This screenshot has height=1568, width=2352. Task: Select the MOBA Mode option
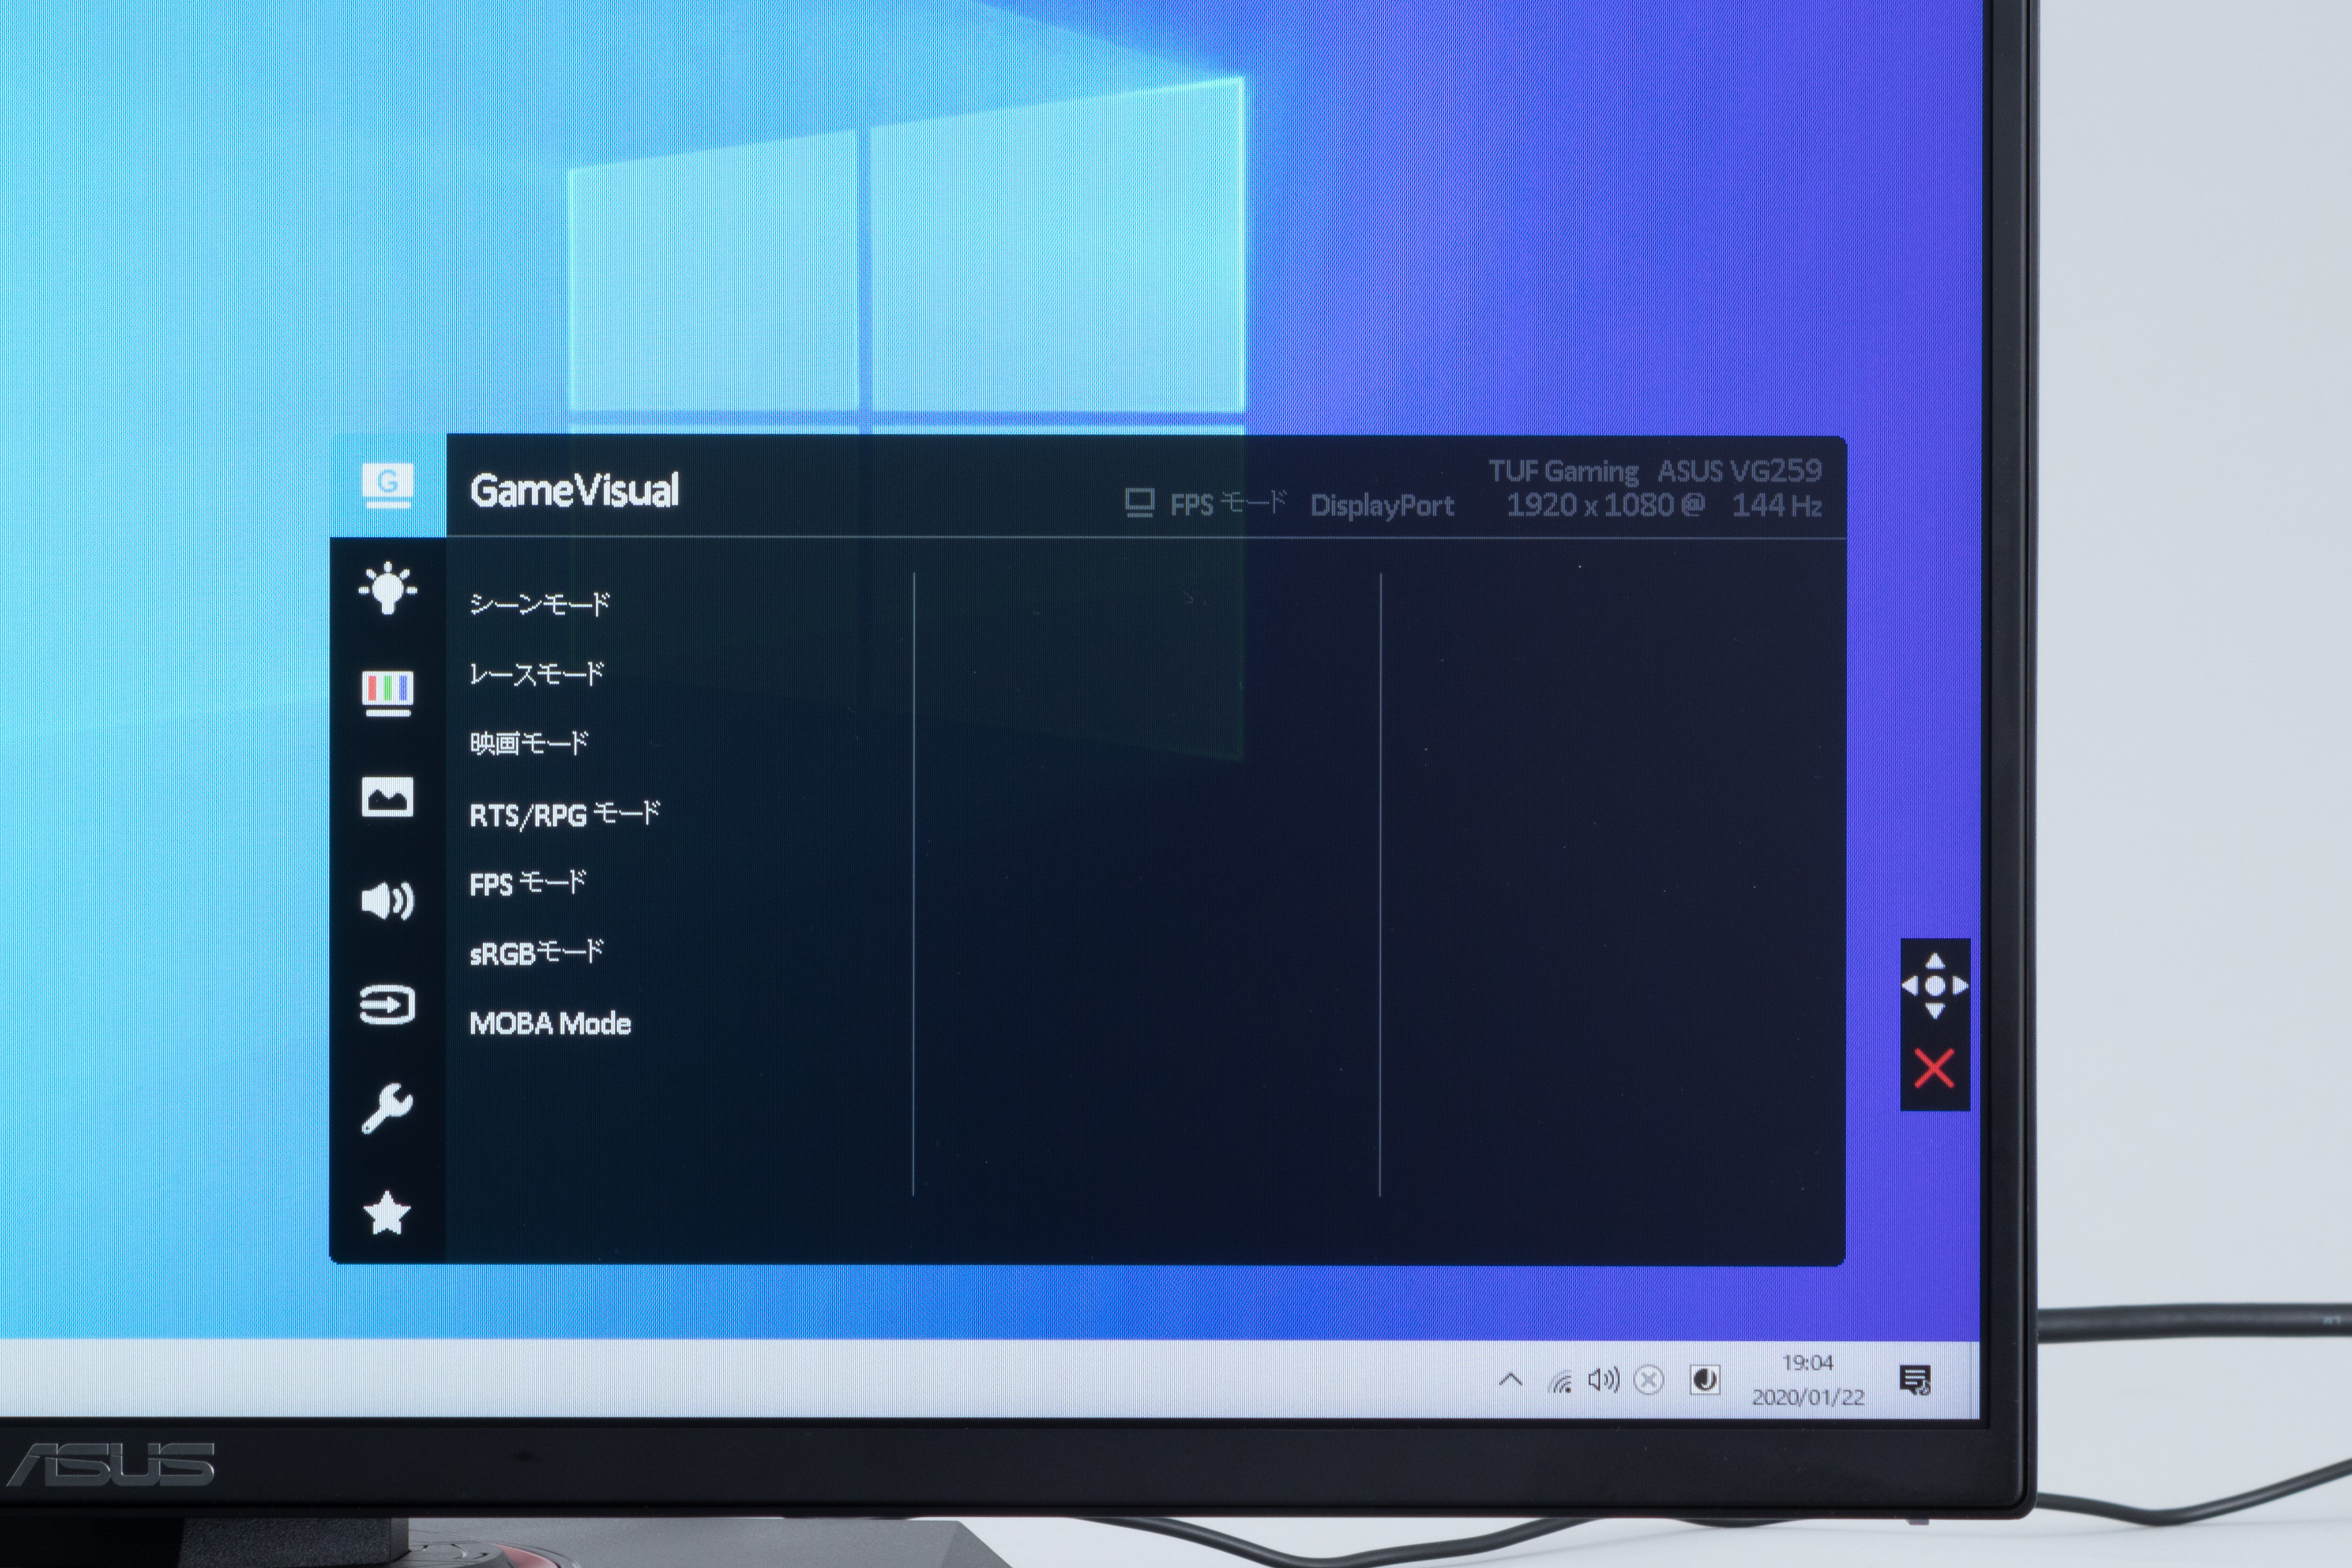[550, 1023]
